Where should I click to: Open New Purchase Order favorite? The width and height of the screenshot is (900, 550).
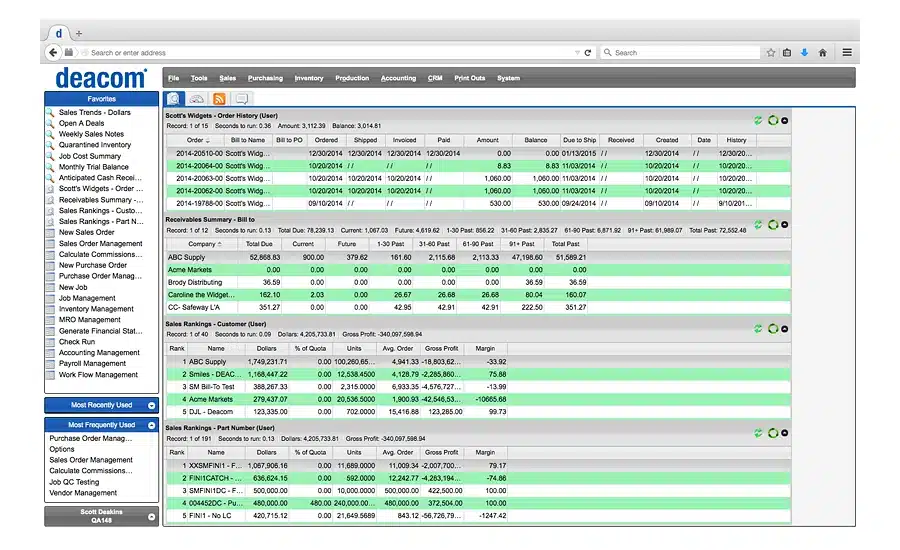click(x=93, y=265)
